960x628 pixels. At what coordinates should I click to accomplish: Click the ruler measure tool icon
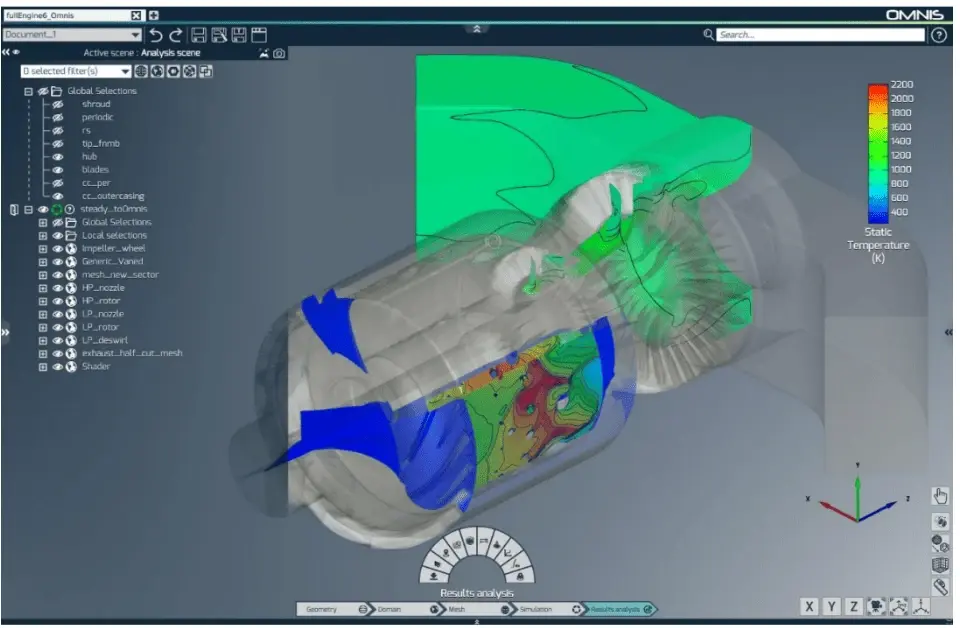click(940, 586)
